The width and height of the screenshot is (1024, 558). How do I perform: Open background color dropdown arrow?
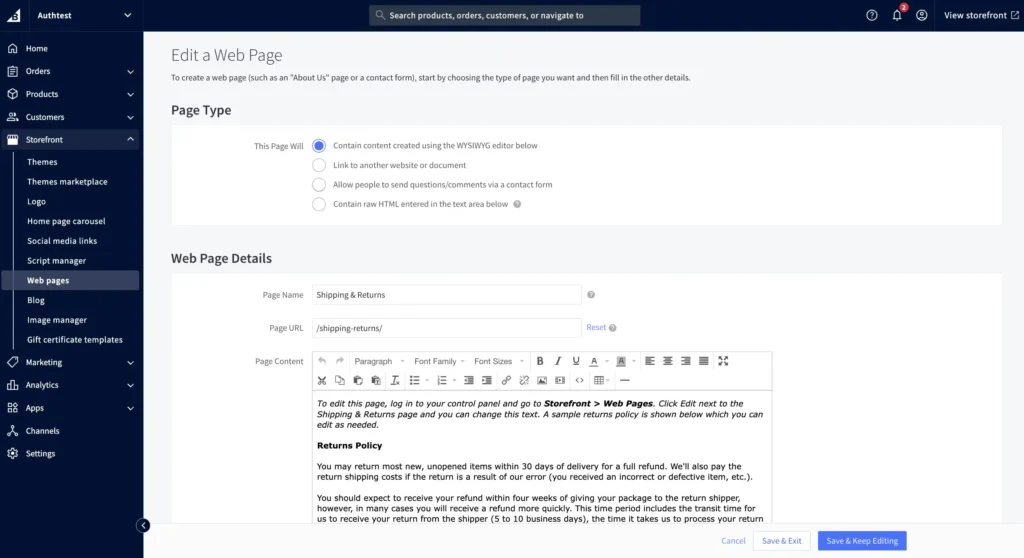tap(633, 361)
